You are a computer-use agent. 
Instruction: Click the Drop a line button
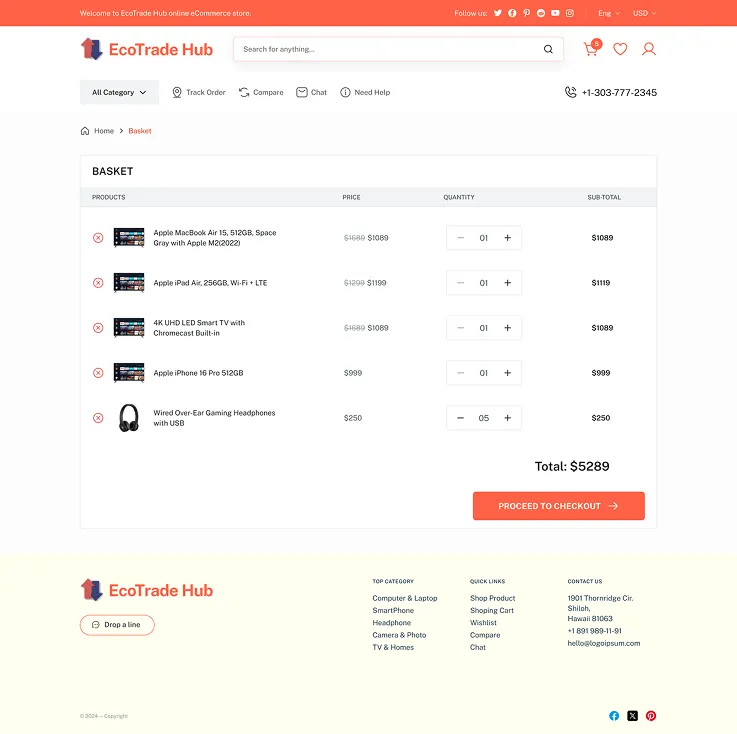(117, 625)
